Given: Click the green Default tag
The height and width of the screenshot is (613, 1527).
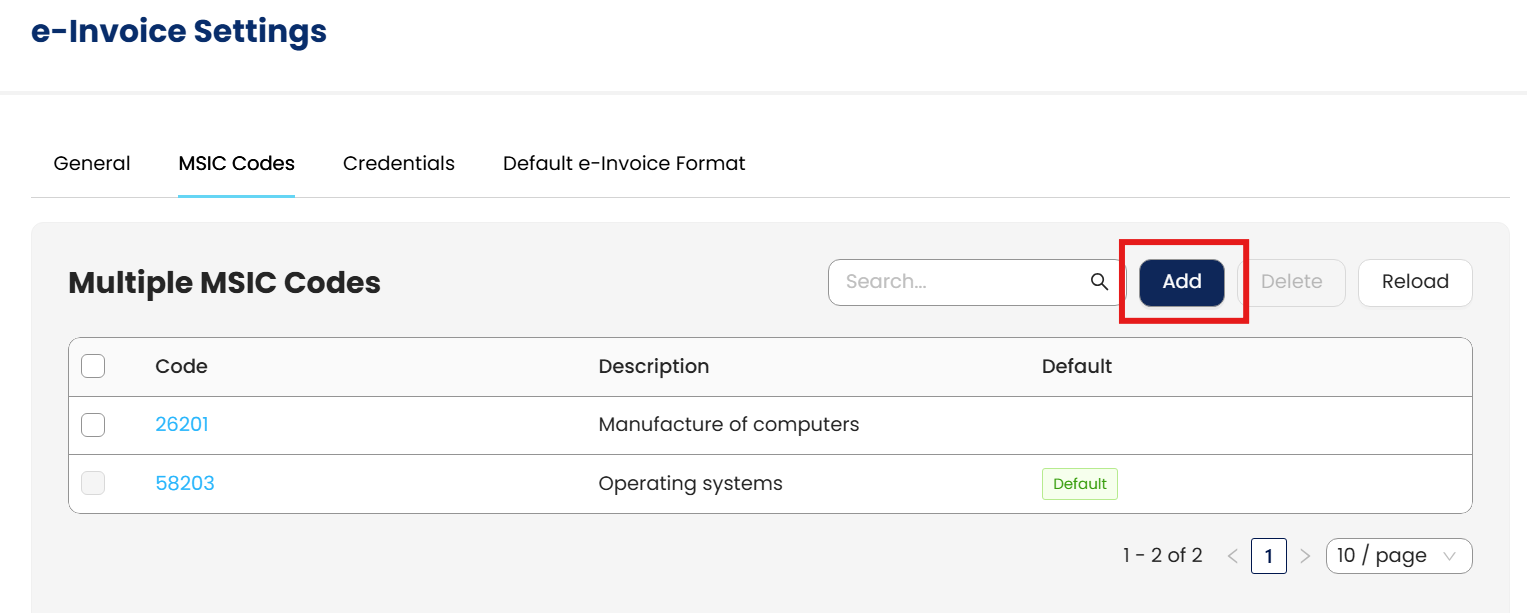Looking at the screenshot, I should (1079, 484).
